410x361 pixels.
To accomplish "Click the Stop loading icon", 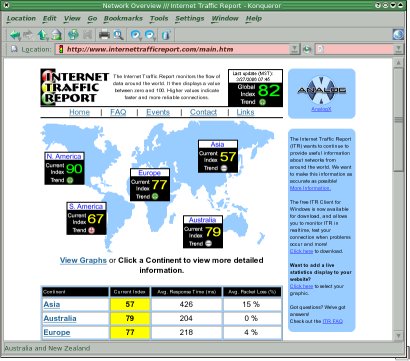I will point(87,35).
